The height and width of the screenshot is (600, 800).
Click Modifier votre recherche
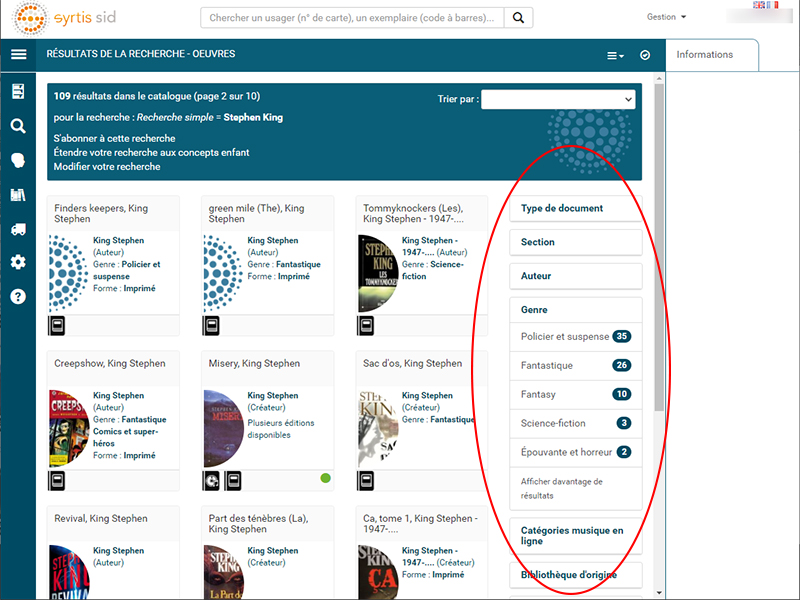107,167
